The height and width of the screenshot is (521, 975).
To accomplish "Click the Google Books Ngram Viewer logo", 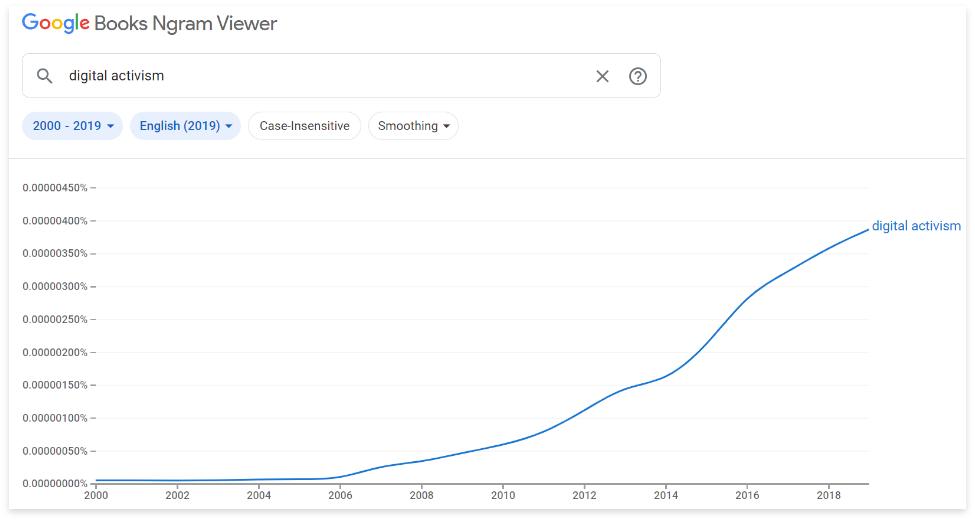I will click(x=150, y=23).
